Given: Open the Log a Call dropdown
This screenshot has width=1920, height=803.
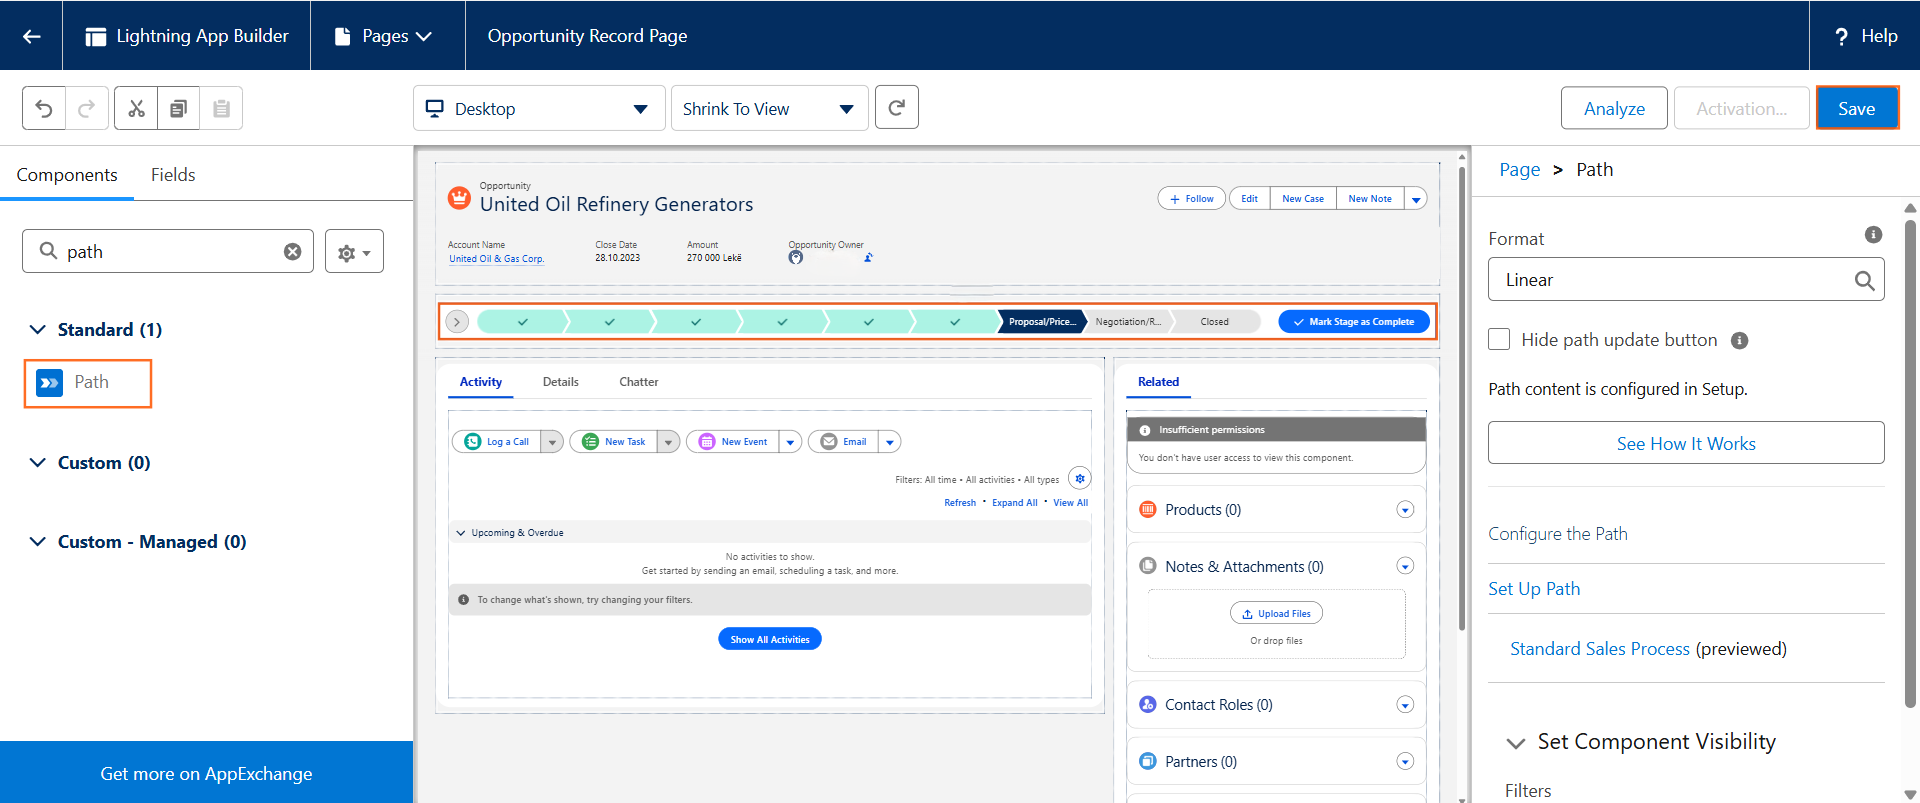Looking at the screenshot, I should [x=552, y=442].
